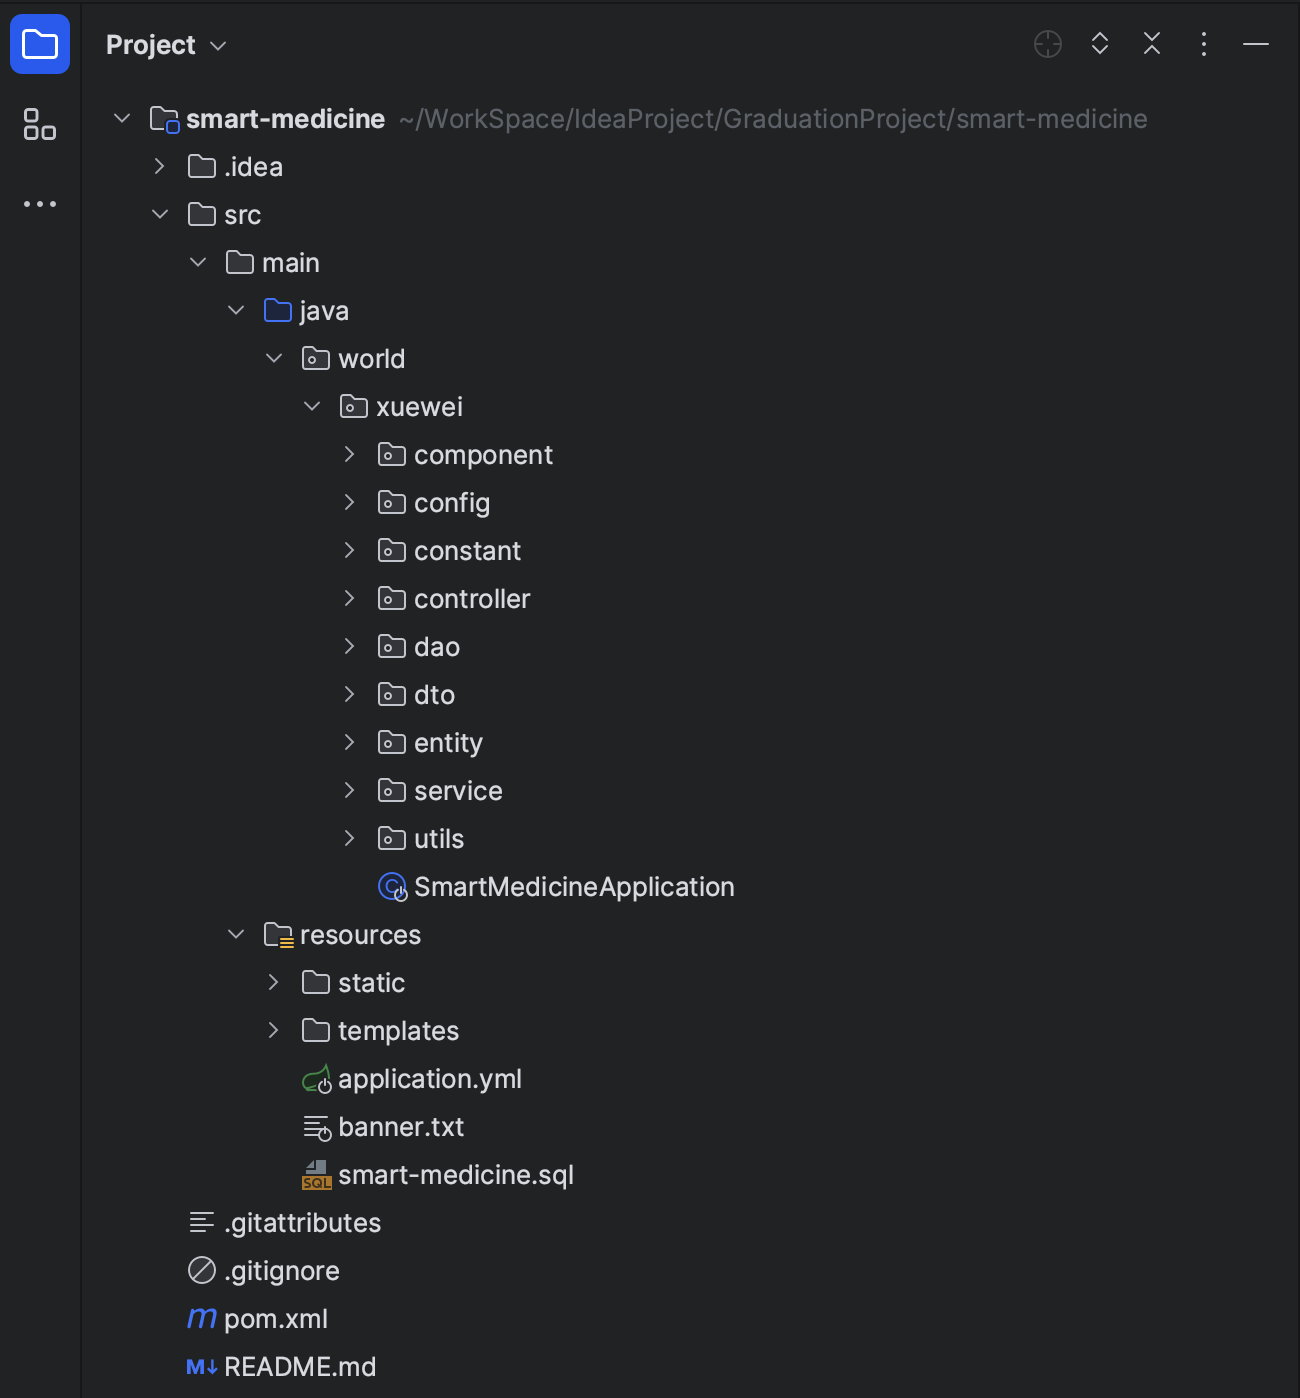Open the Project tool window icon
Viewport: 1300px width, 1398px height.
(x=40, y=44)
